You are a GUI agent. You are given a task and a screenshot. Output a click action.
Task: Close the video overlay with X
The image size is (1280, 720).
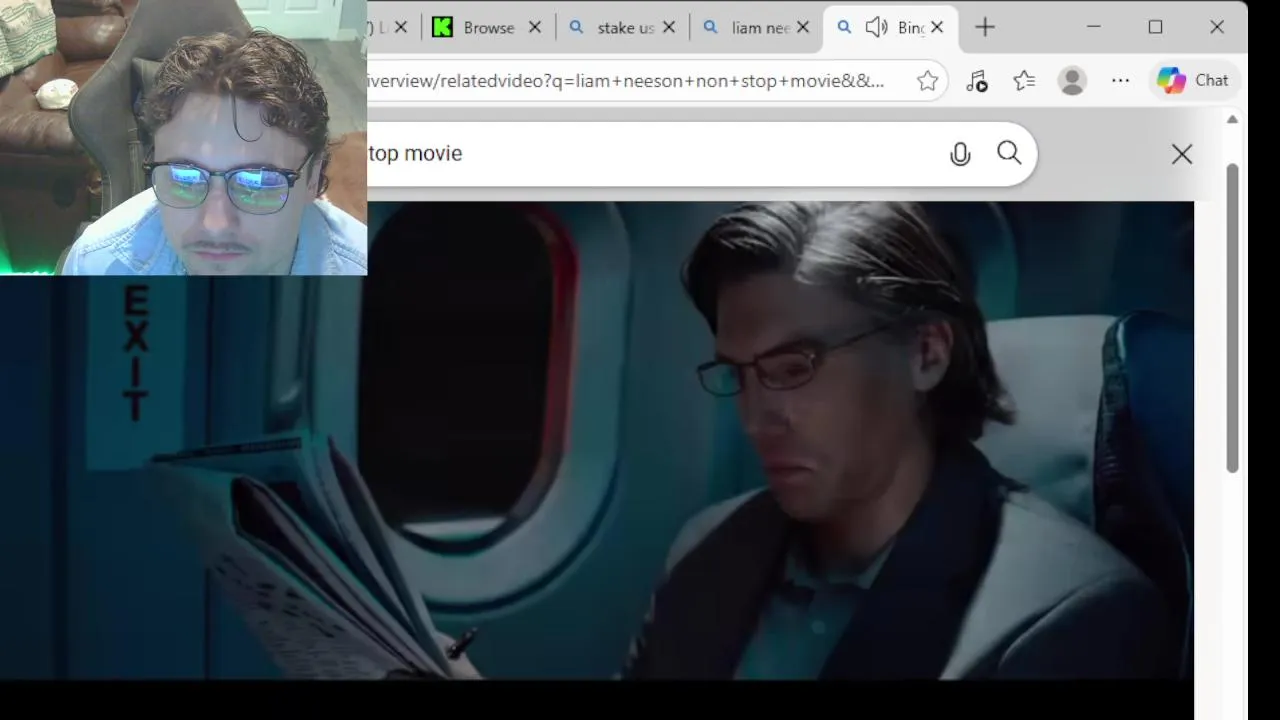pyautogui.click(x=1182, y=154)
